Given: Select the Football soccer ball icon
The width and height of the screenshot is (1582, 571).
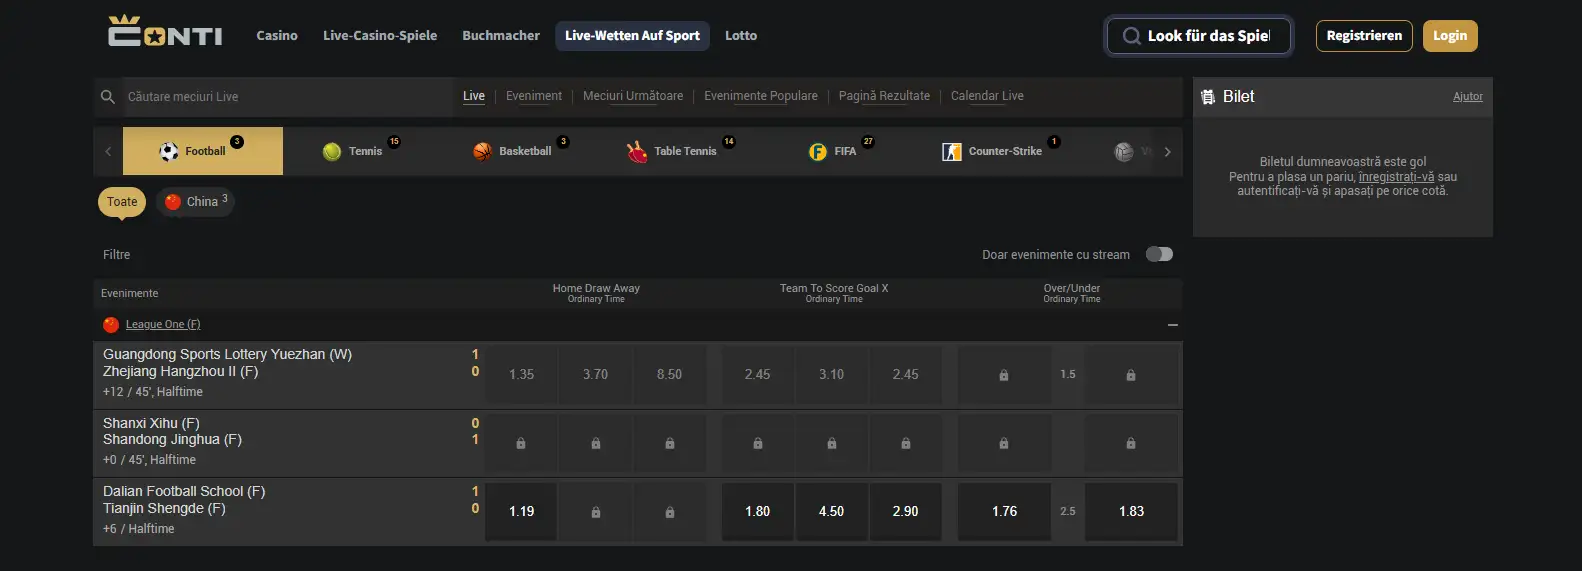Looking at the screenshot, I should click(169, 151).
